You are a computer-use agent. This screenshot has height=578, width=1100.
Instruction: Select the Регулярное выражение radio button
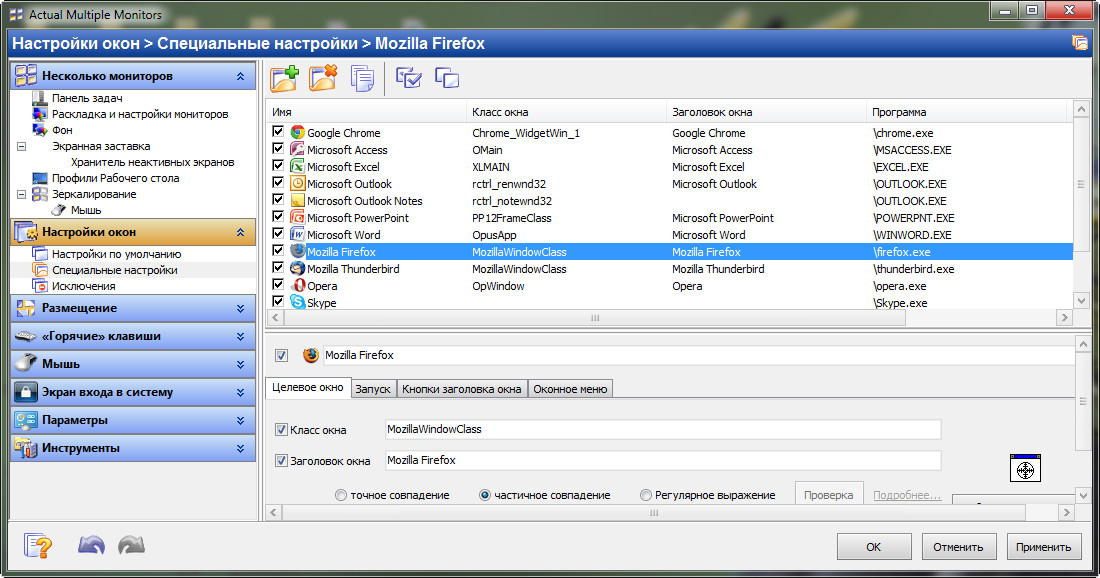[645, 495]
